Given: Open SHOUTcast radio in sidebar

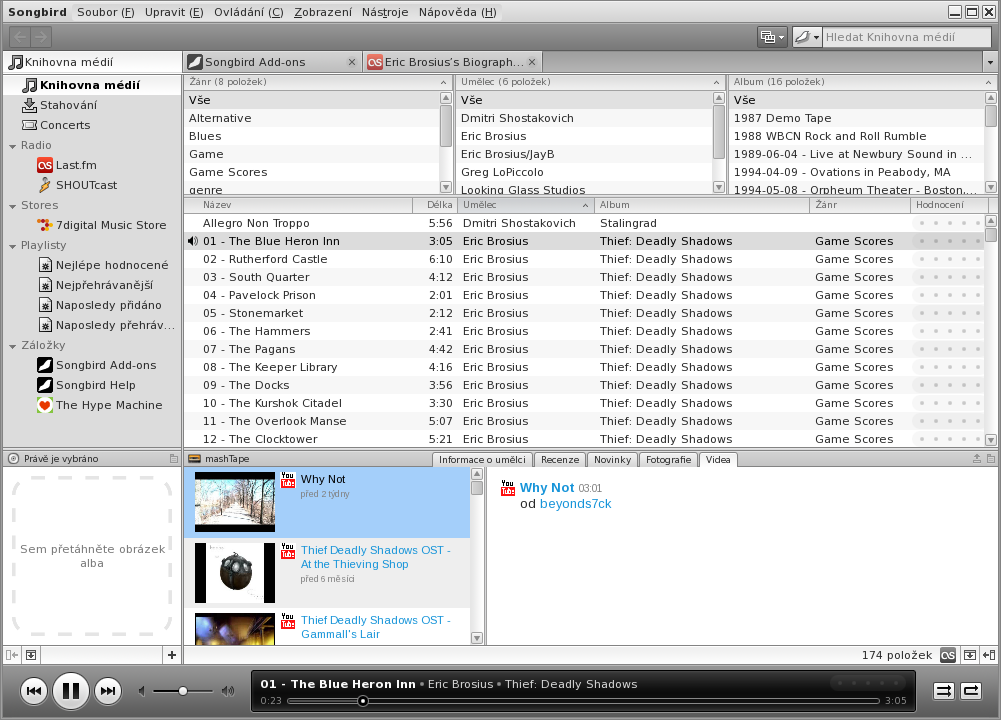Looking at the screenshot, I should (77, 185).
